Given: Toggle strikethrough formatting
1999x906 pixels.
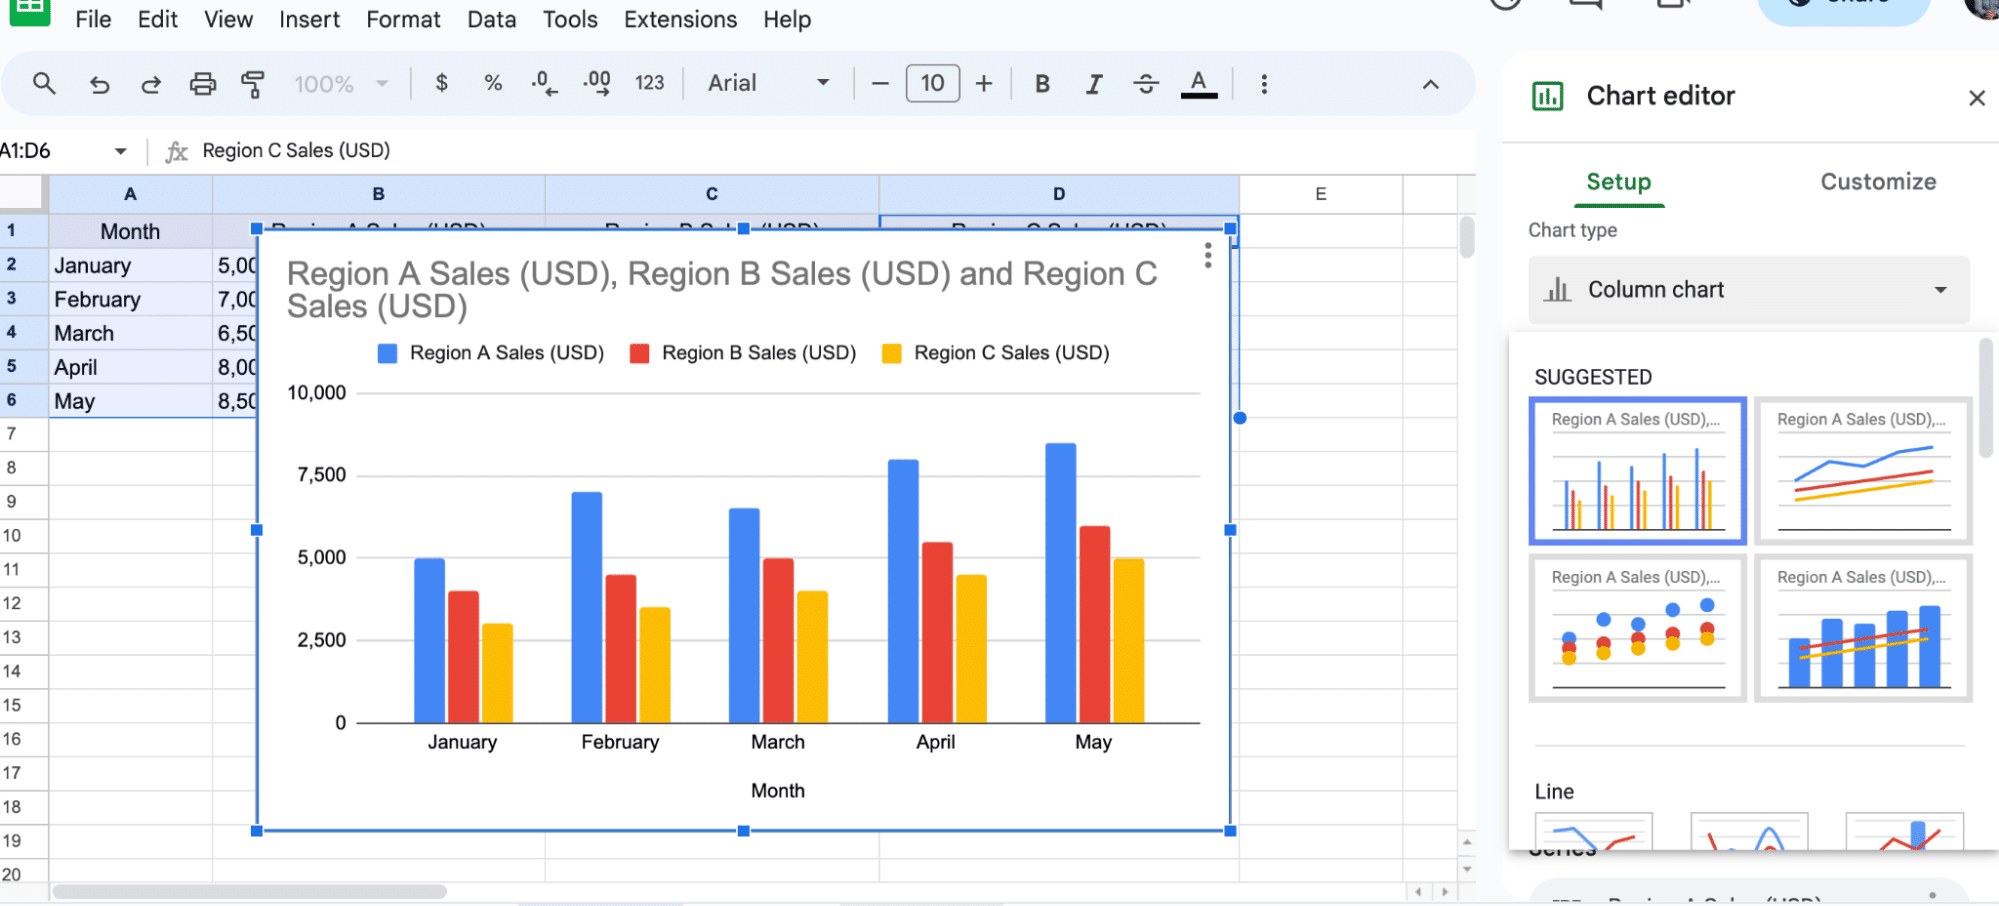Looking at the screenshot, I should 1146,84.
